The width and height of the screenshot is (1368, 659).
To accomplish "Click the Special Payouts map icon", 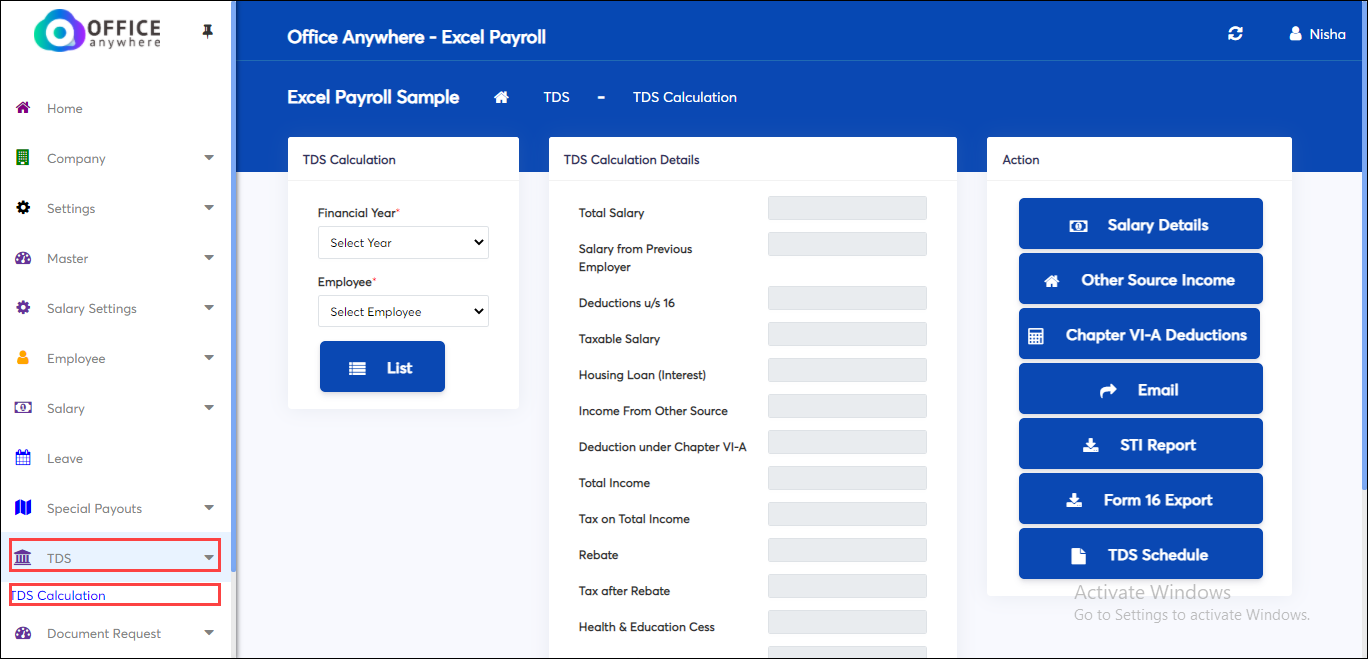I will (x=23, y=508).
